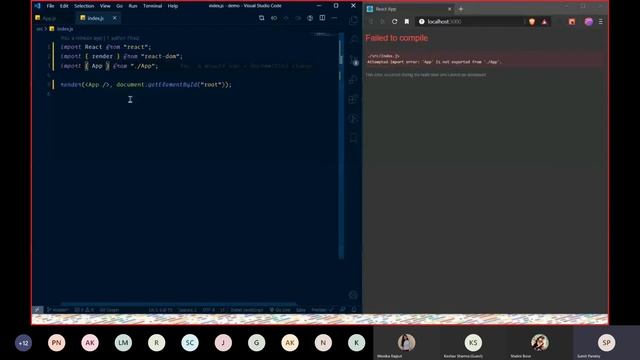Click the src folder in breadcrumb
The height and width of the screenshot is (360, 640).
pos(39,29)
